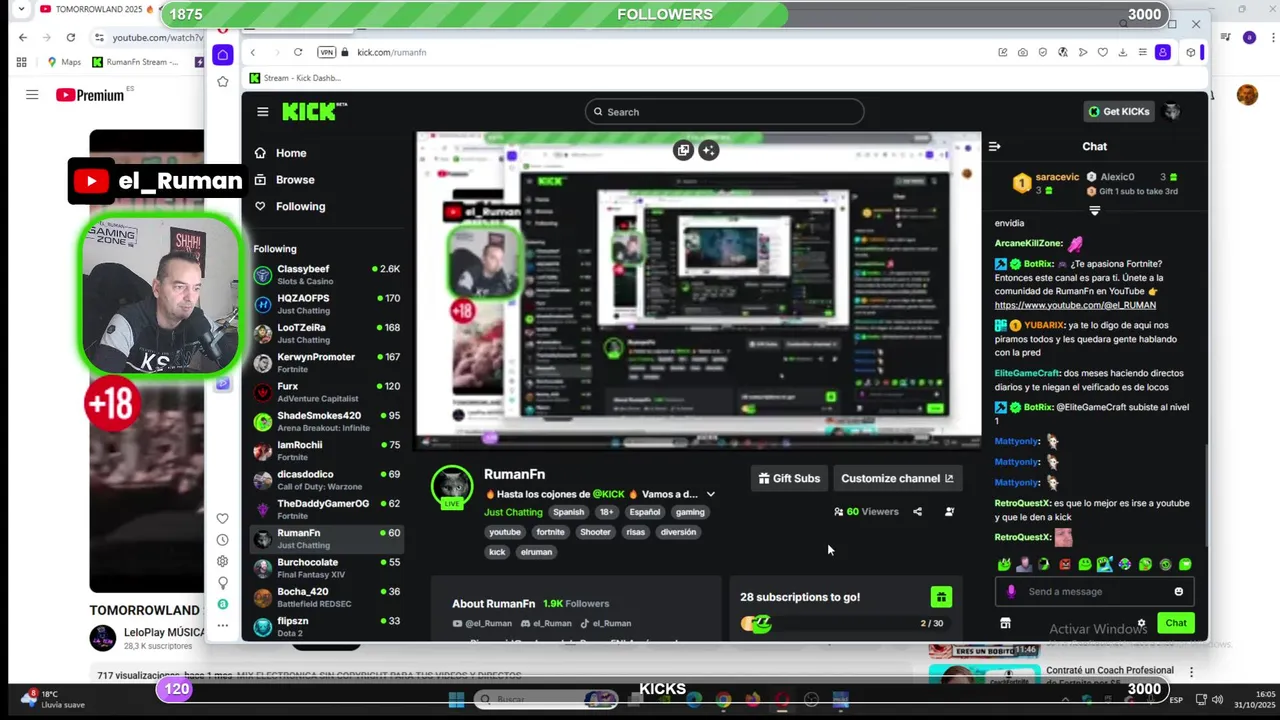Screen dimensions: 1280x720
Task: Open emoji picker in chat input
Action: coord(1178,591)
